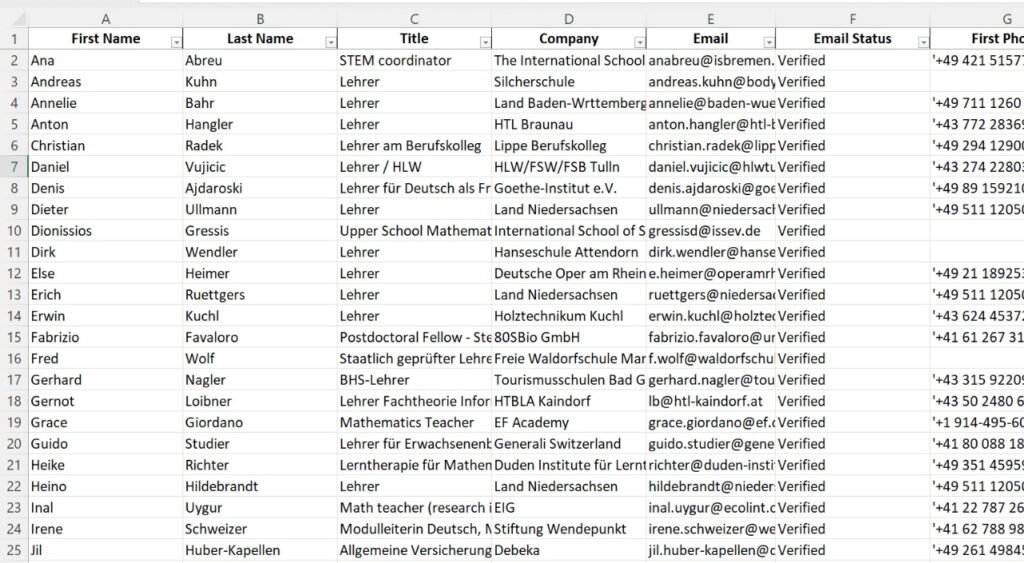Viewport: 1024px width, 563px height.
Task: Select column A header
Action: coord(106,18)
